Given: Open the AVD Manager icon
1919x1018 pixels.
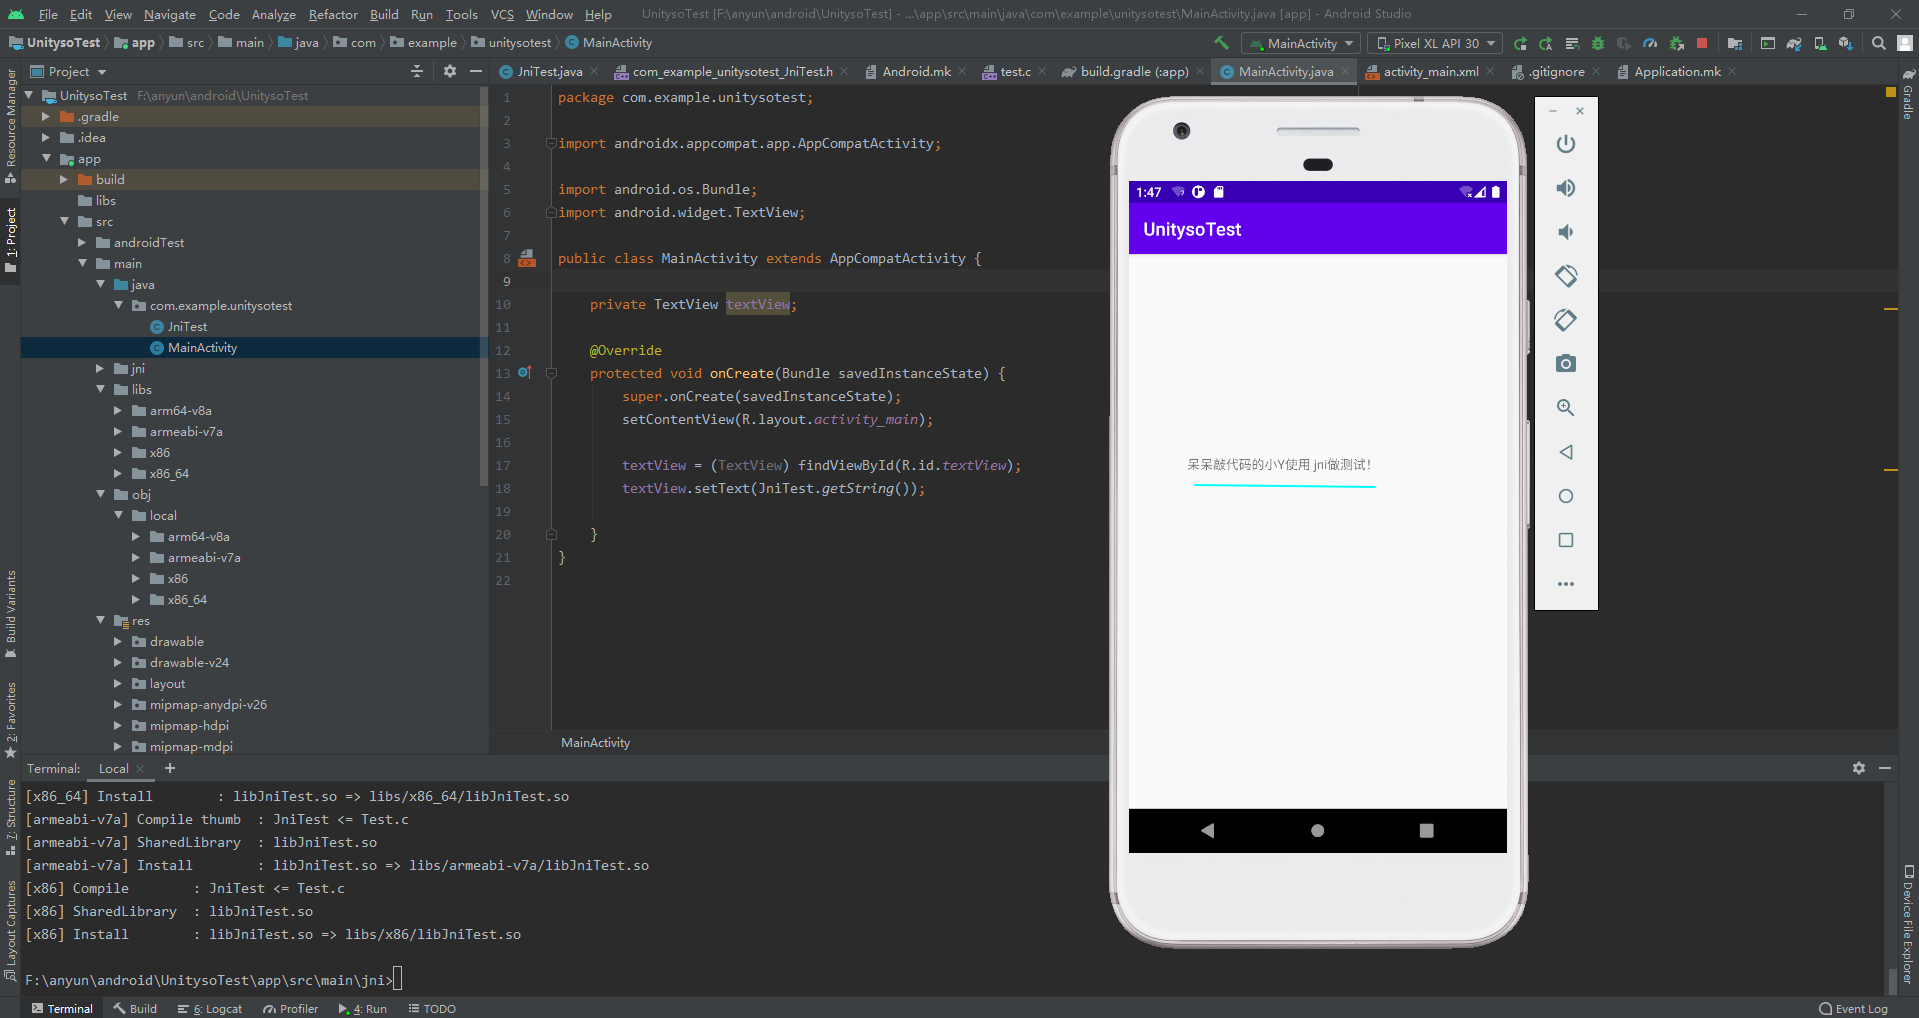Looking at the screenshot, I should tap(1820, 43).
